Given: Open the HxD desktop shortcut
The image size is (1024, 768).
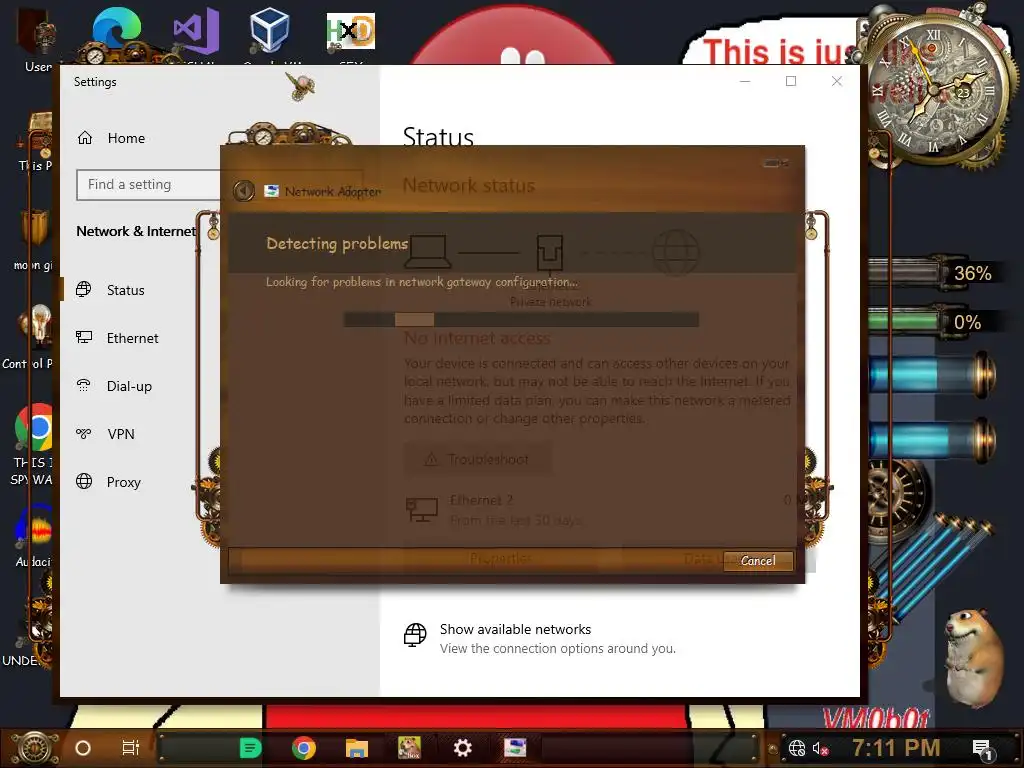Looking at the screenshot, I should (x=351, y=31).
